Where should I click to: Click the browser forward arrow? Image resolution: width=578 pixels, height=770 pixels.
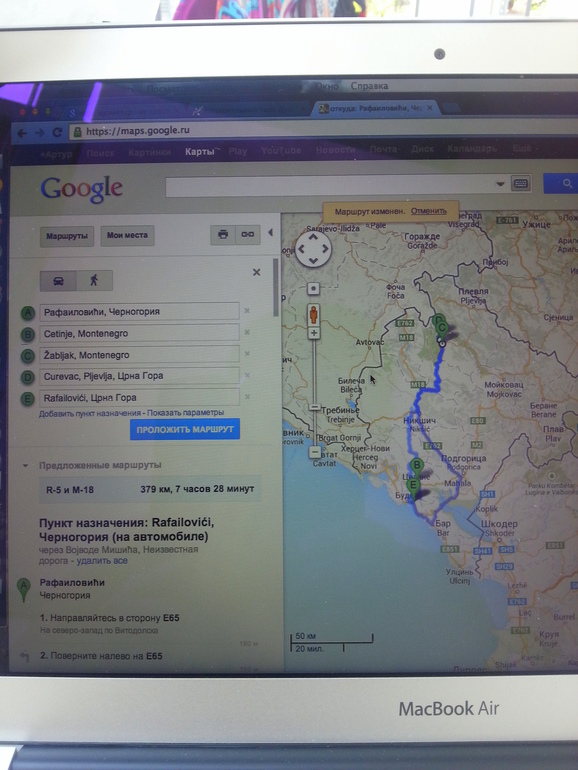pyautogui.click(x=40, y=133)
